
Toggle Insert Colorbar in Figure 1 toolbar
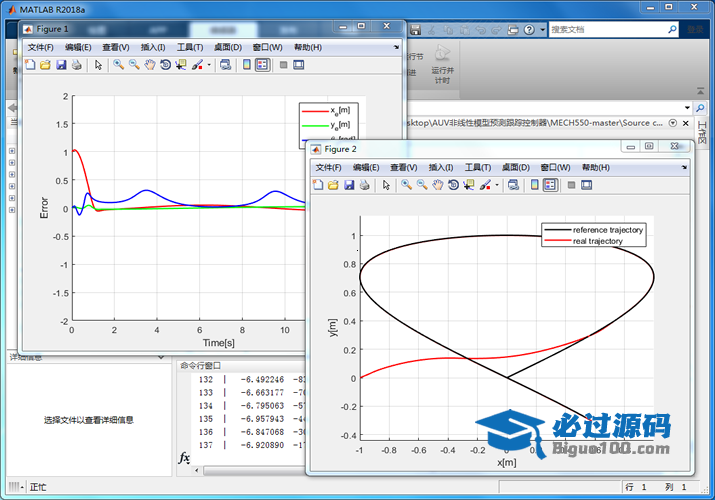[247, 65]
